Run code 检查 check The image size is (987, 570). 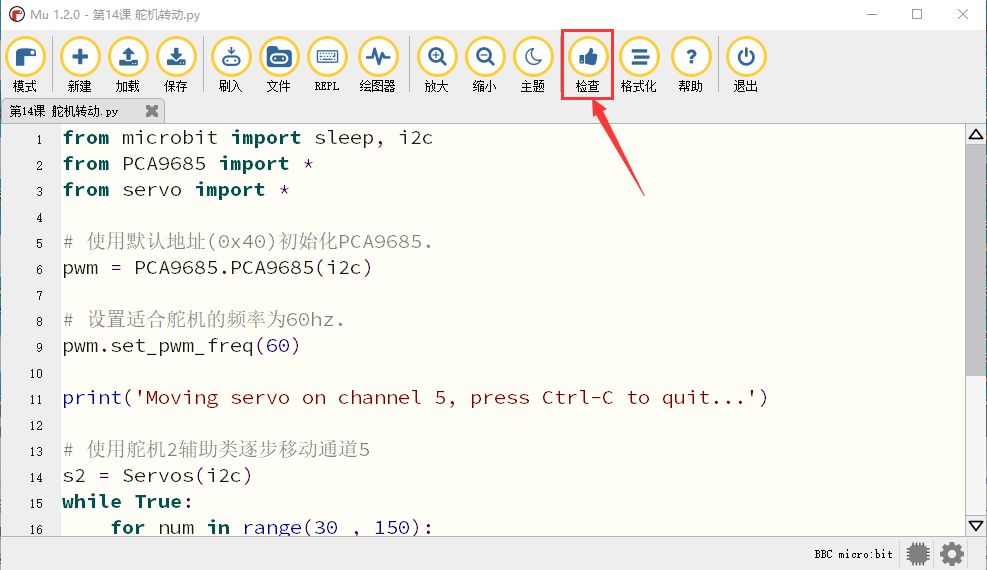pos(587,65)
